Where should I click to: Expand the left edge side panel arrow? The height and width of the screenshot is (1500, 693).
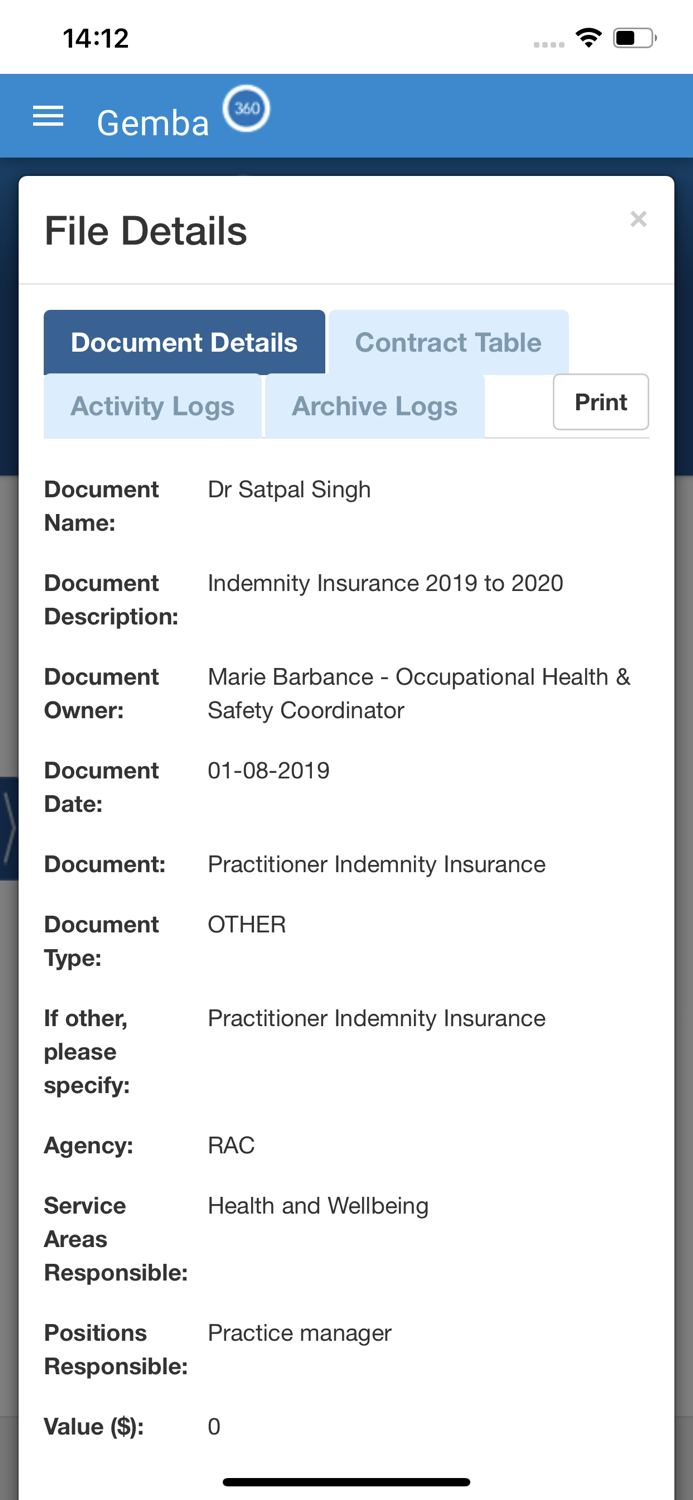[x=9, y=828]
